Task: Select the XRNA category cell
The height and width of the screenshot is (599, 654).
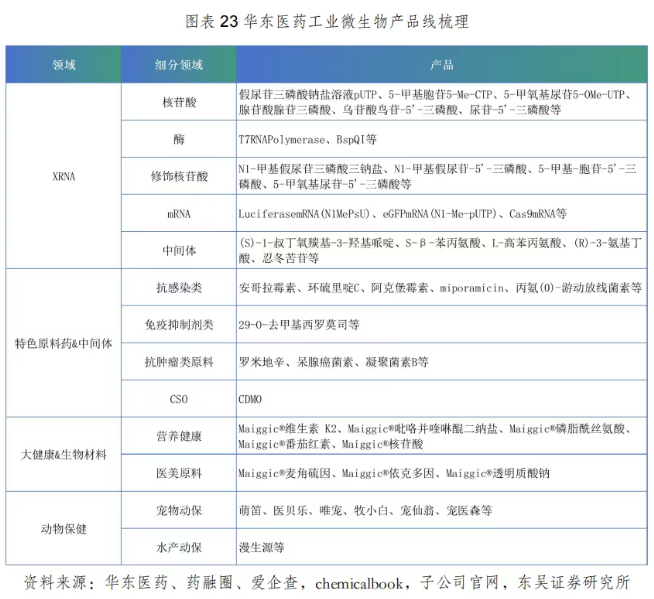Action: click(x=63, y=176)
